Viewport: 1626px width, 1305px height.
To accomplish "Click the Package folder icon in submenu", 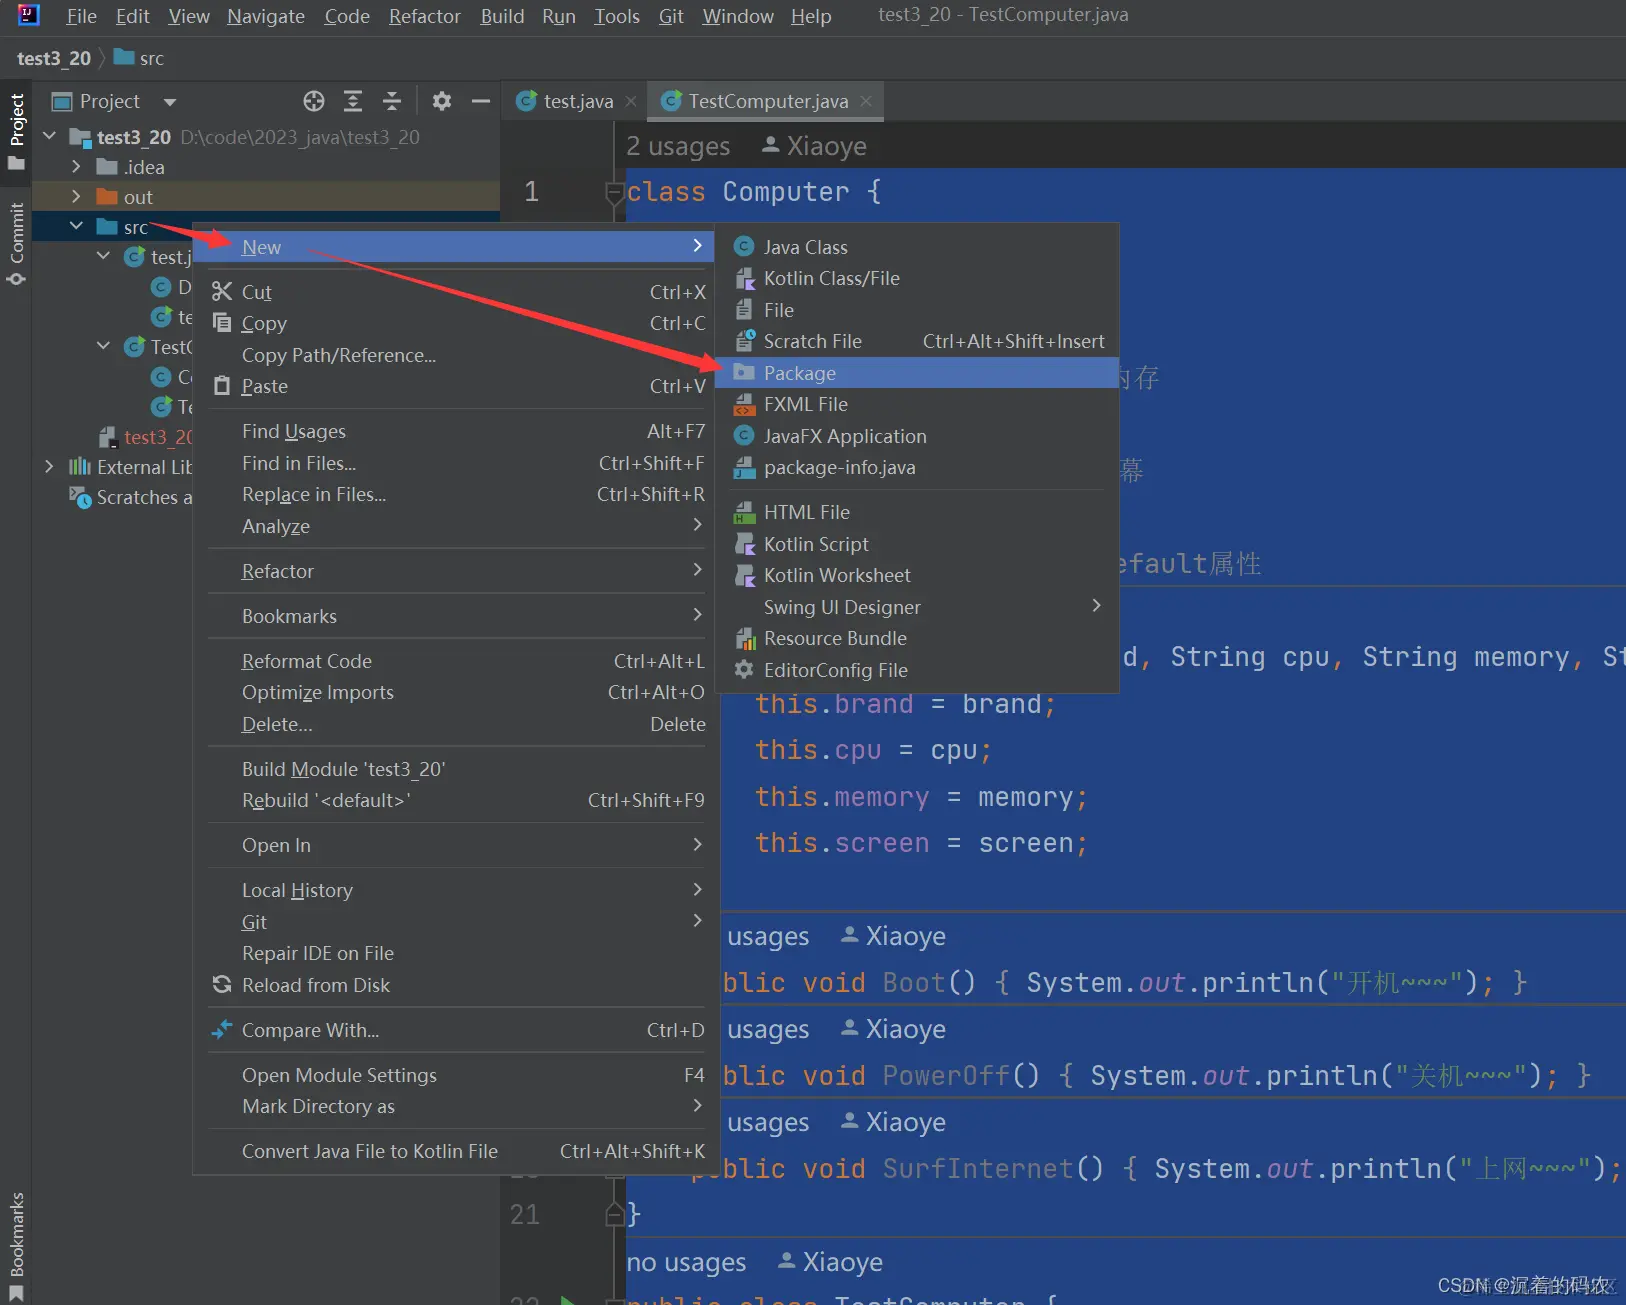I will point(744,373).
